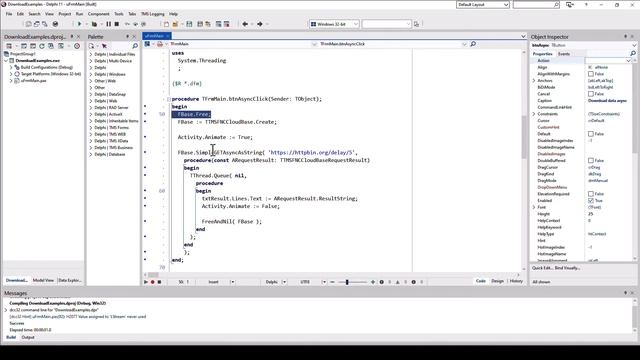Search Object Inspector properties with magnifier
This screenshot has height=360, width=640.
tap(633, 53)
